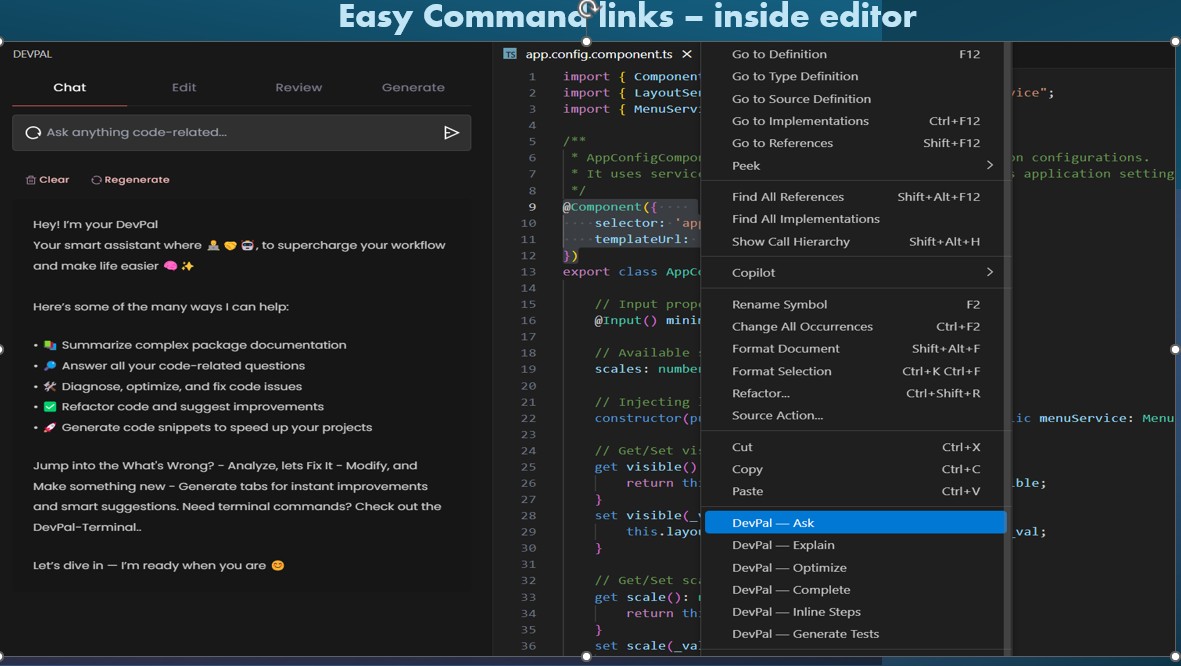The width and height of the screenshot is (1181, 666).
Task: Choose Paste from context menu
Action: 856,491
